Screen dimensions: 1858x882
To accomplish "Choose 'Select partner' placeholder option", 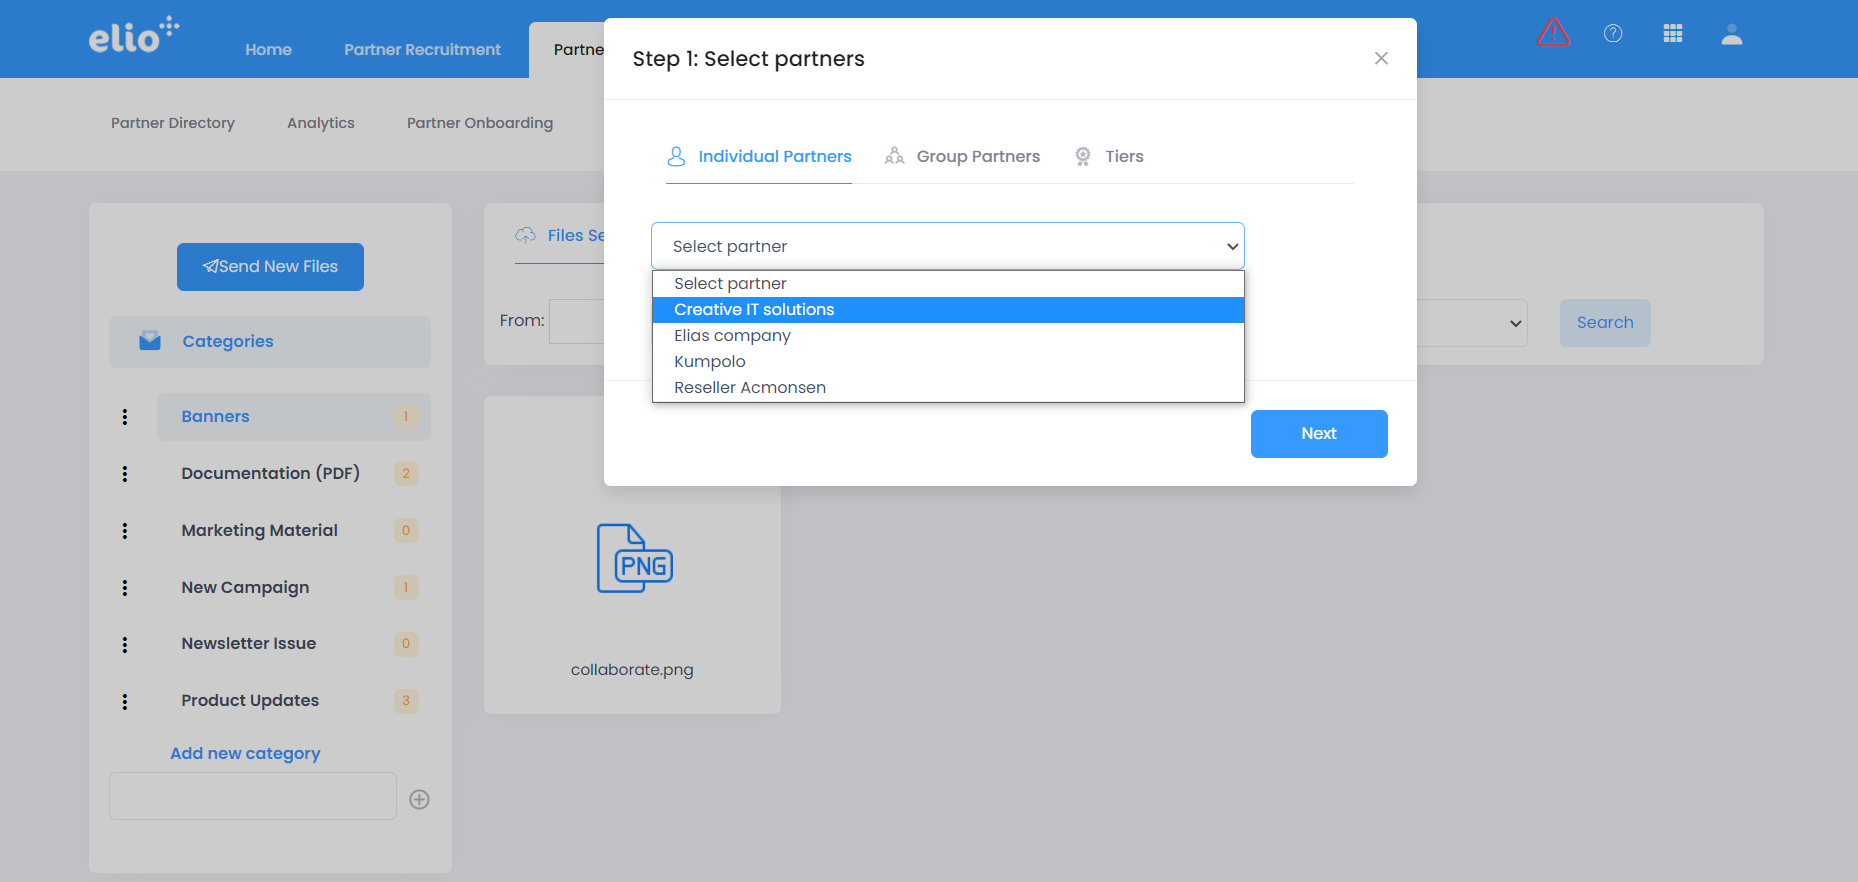I will coord(948,284).
